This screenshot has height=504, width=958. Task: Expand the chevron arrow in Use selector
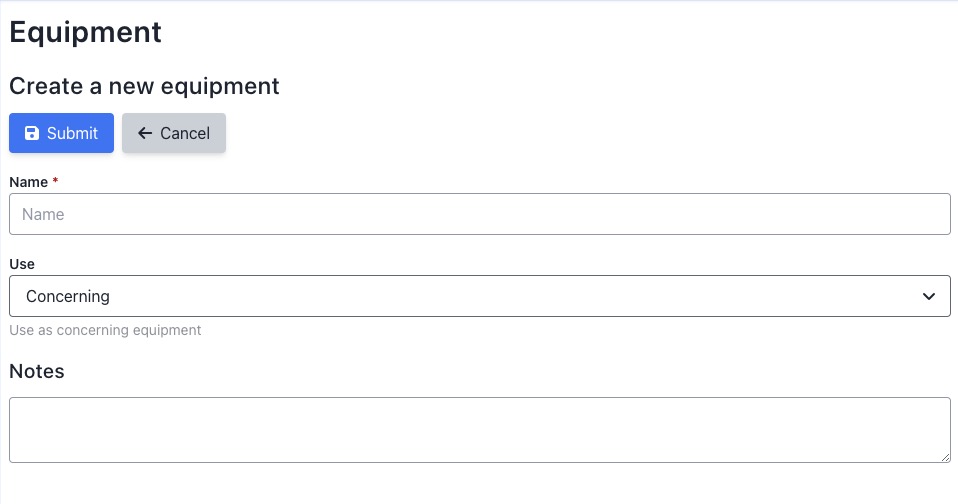click(929, 296)
